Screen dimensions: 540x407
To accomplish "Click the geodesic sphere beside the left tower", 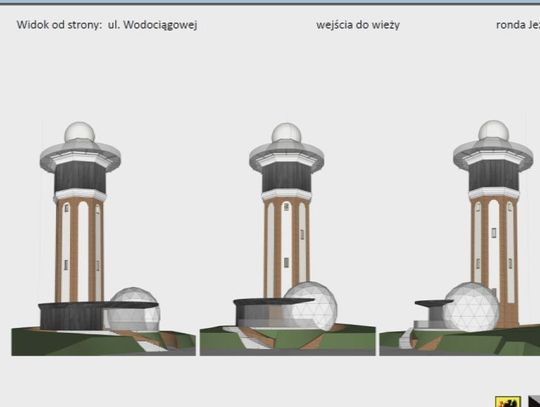I will [133, 309].
